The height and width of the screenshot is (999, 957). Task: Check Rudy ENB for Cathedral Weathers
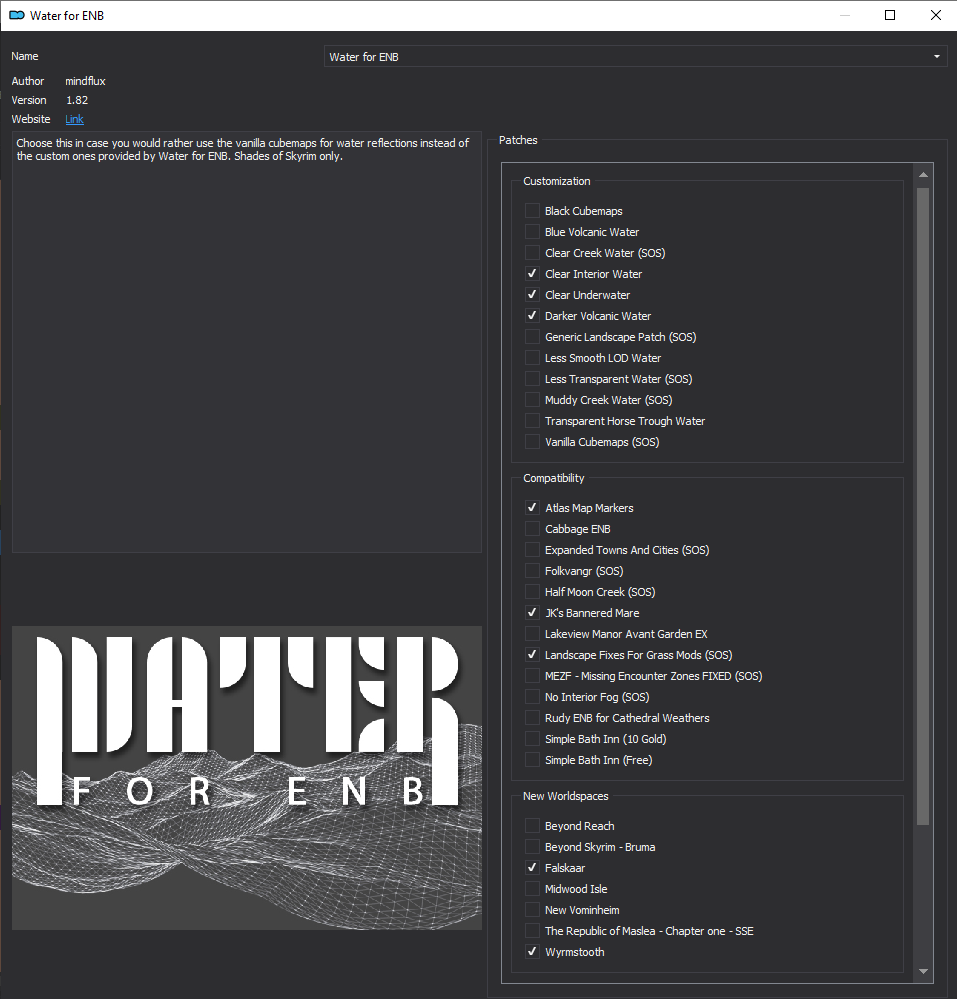coord(532,718)
